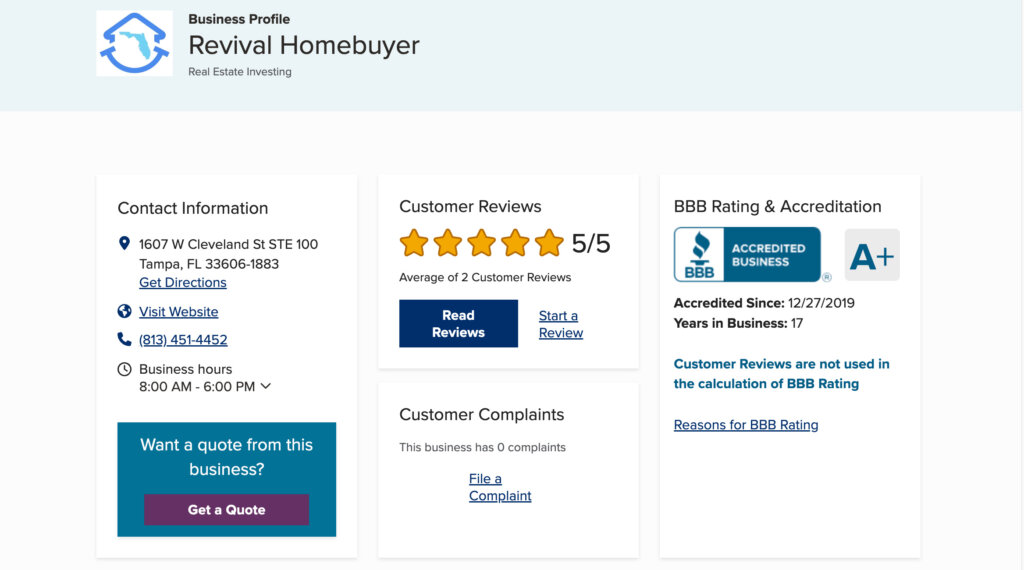
Task: Click the fifth gold review star
Action: pos(549,243)
